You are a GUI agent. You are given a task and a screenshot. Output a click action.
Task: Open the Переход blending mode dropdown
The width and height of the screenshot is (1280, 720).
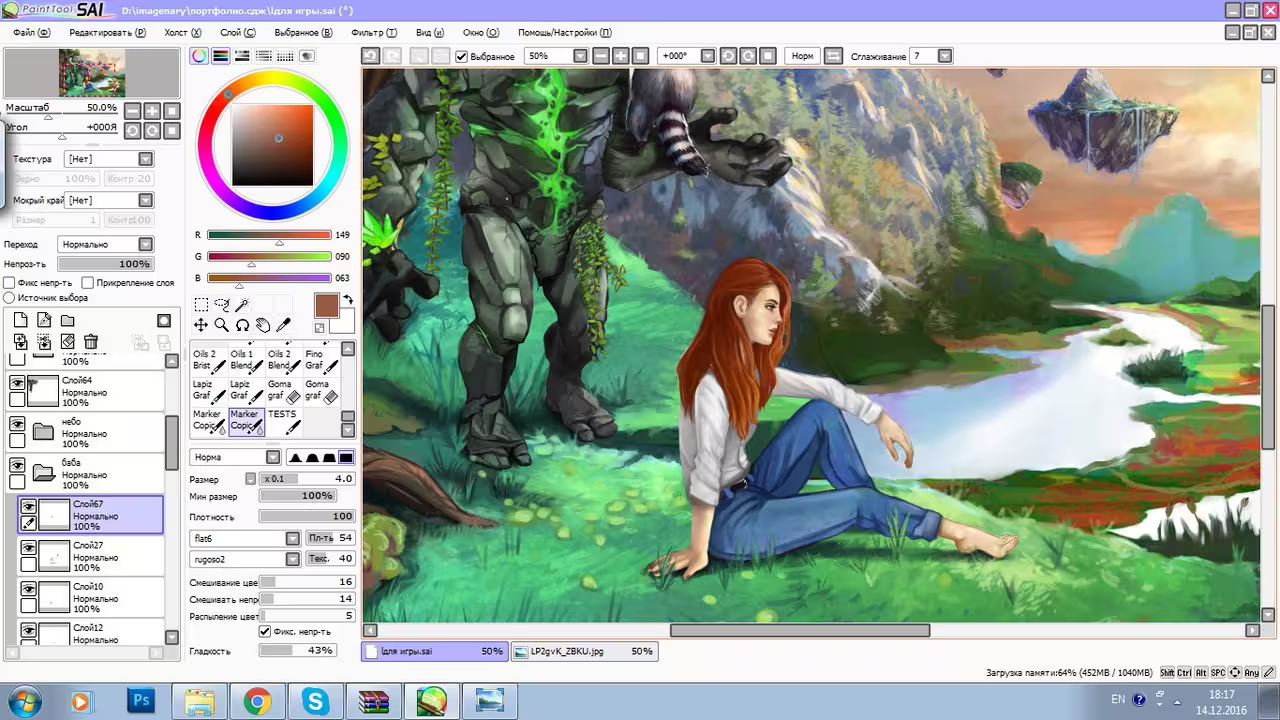click(105, 244)
